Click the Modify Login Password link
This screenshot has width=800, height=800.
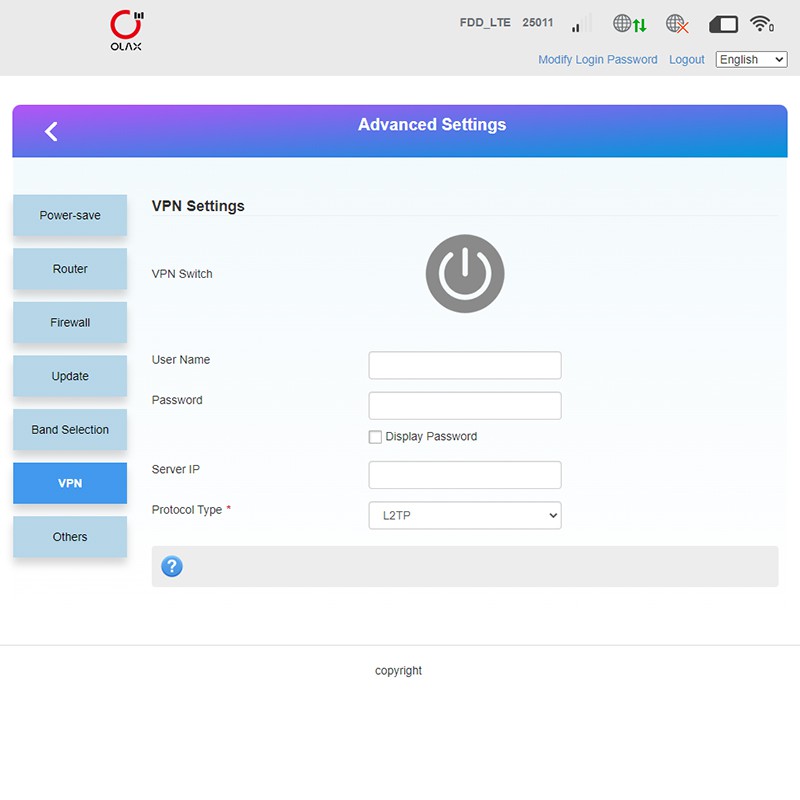[597, 60]
